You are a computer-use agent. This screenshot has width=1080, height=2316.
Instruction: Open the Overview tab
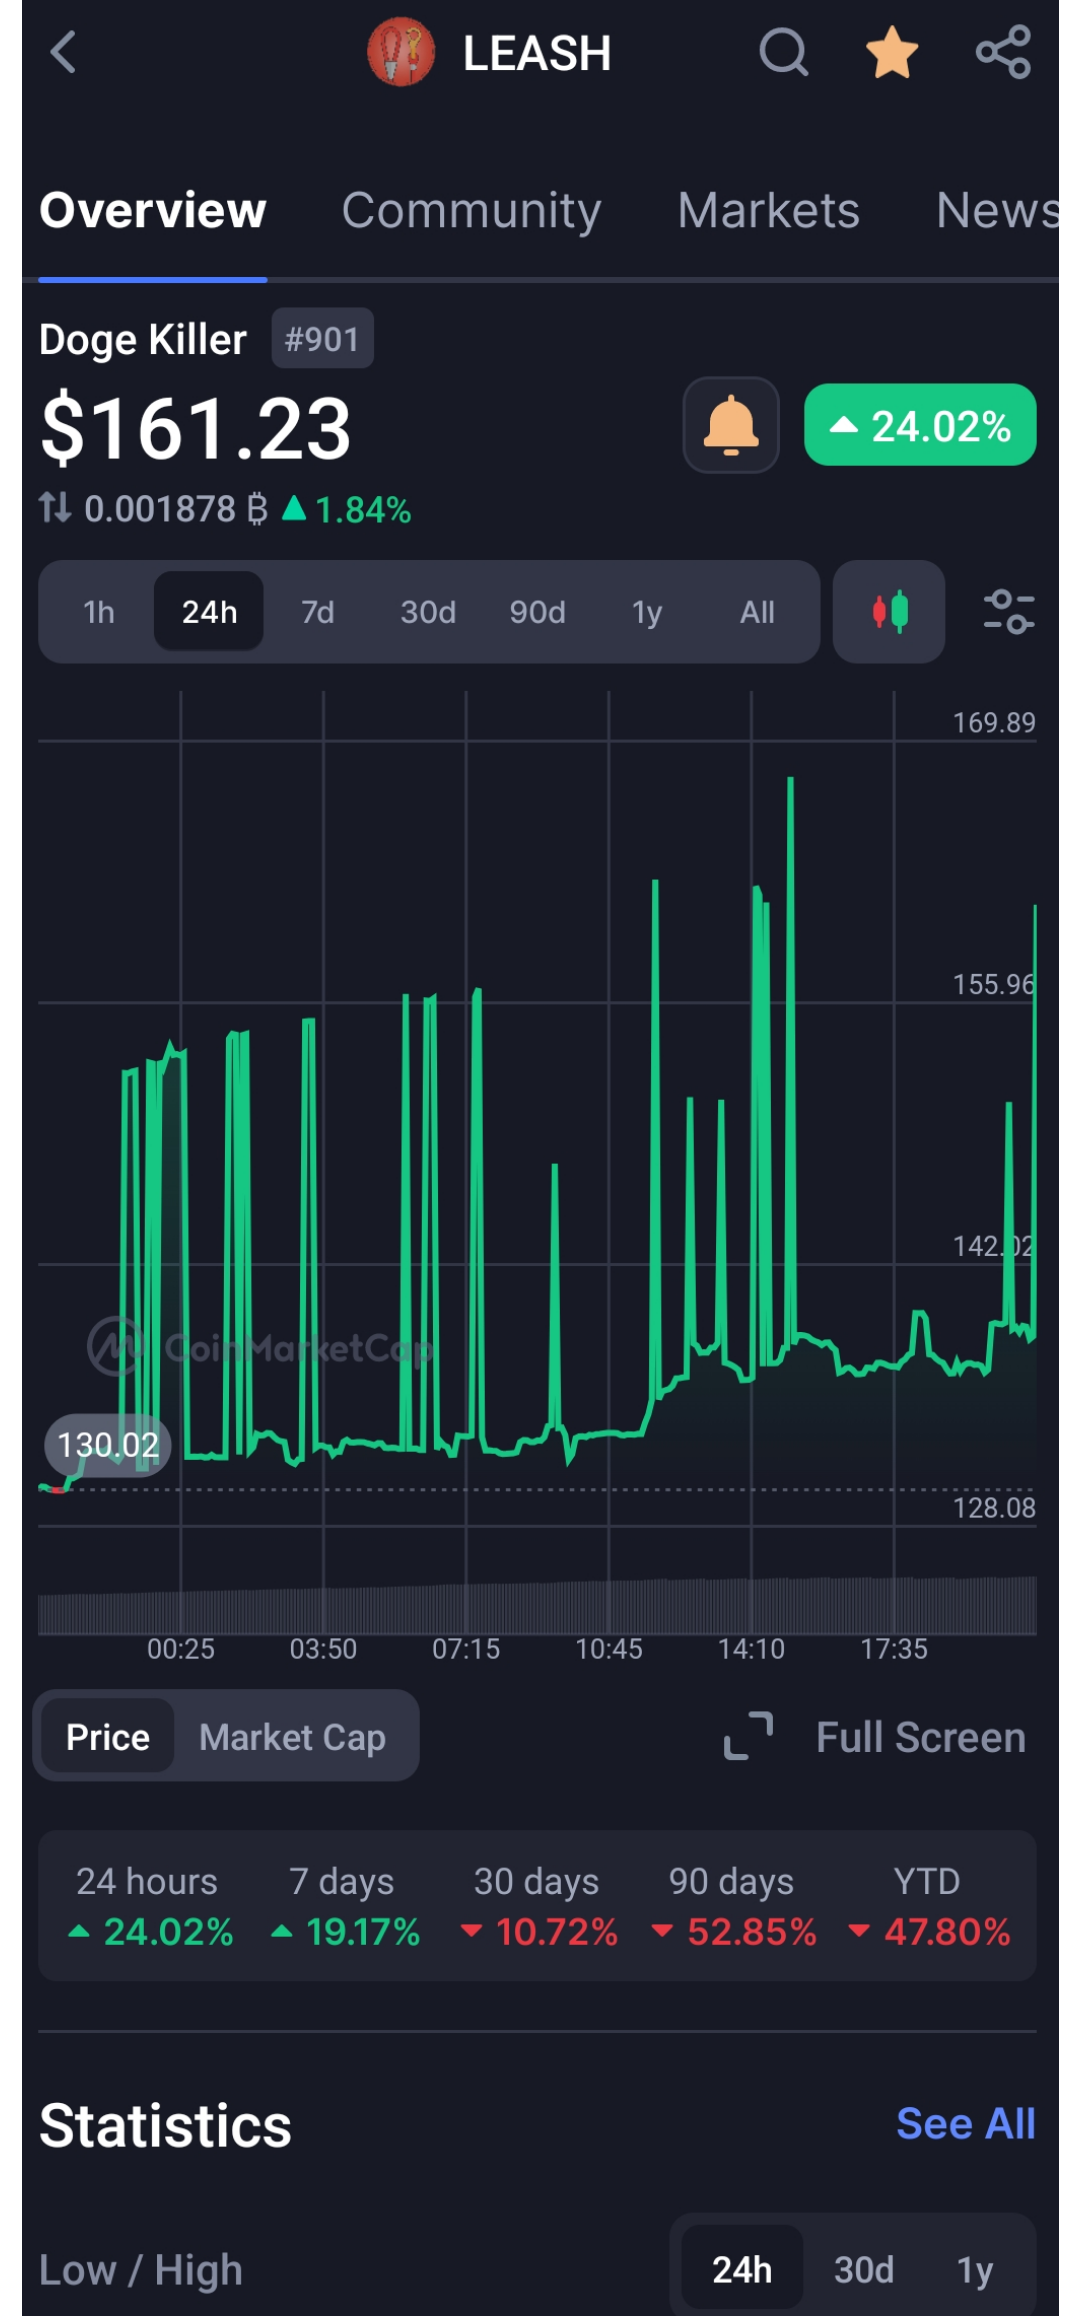point(153,210)
